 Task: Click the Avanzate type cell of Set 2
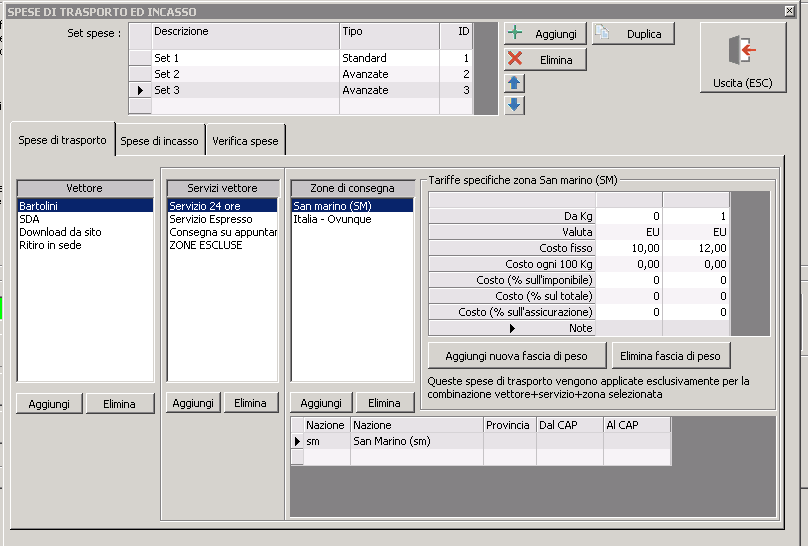pyautogui.click(x=390, y=74)
